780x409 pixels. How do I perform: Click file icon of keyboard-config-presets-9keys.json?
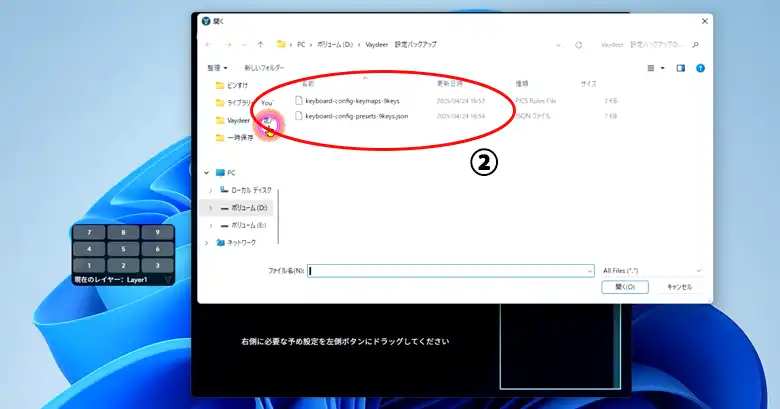point(298,116)
